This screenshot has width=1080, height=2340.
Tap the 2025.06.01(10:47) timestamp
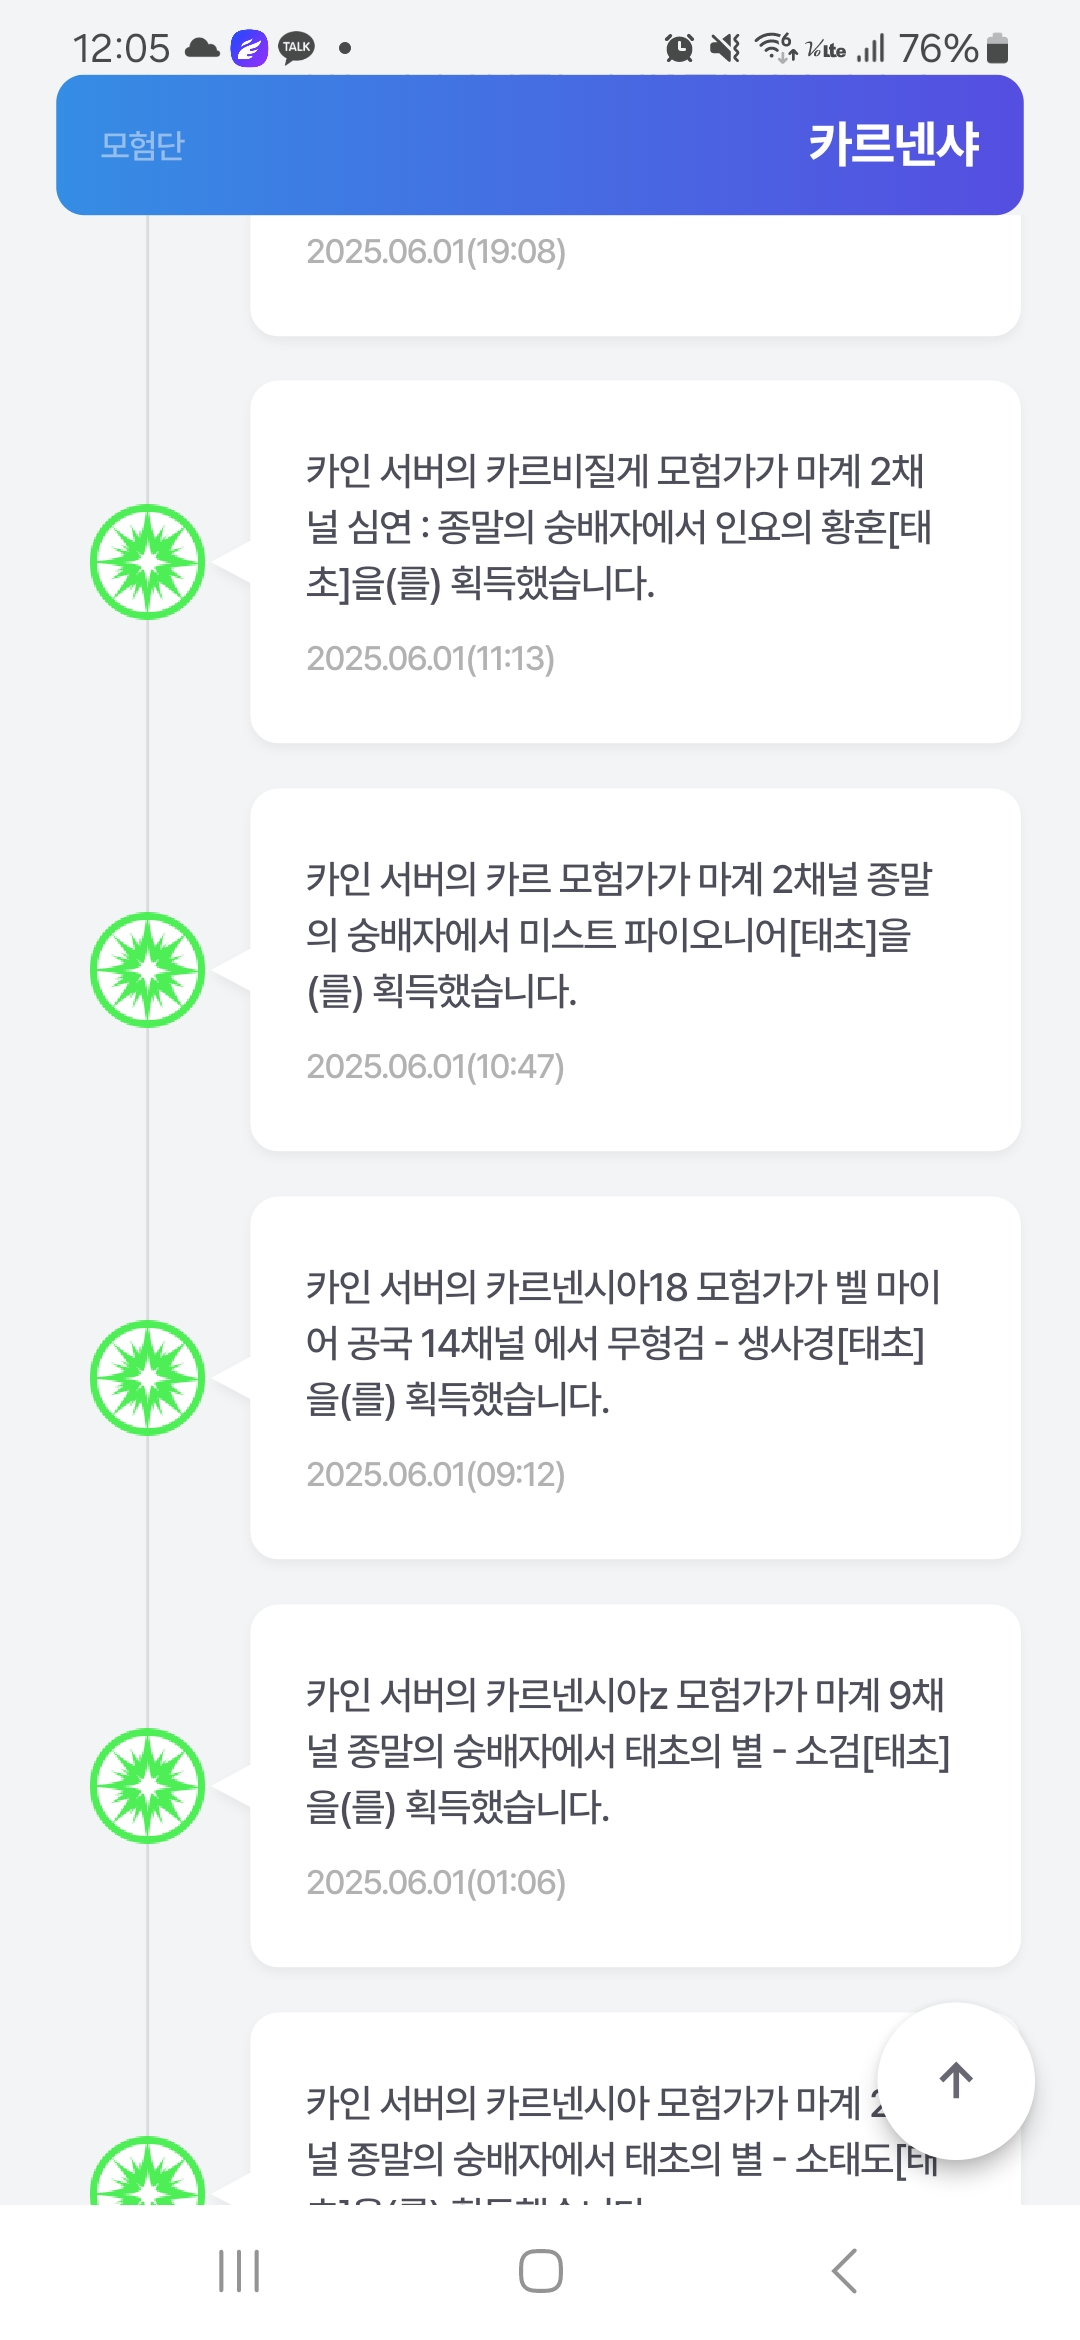(435, 1067)
